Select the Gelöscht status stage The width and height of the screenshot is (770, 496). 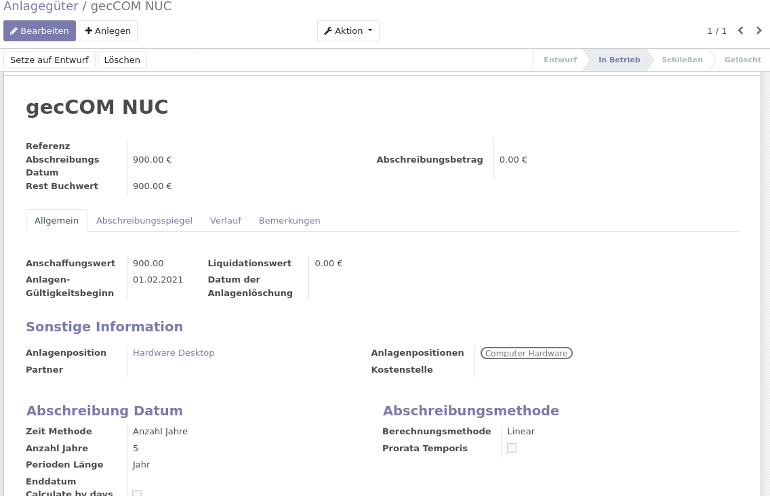tap(742, 60)
